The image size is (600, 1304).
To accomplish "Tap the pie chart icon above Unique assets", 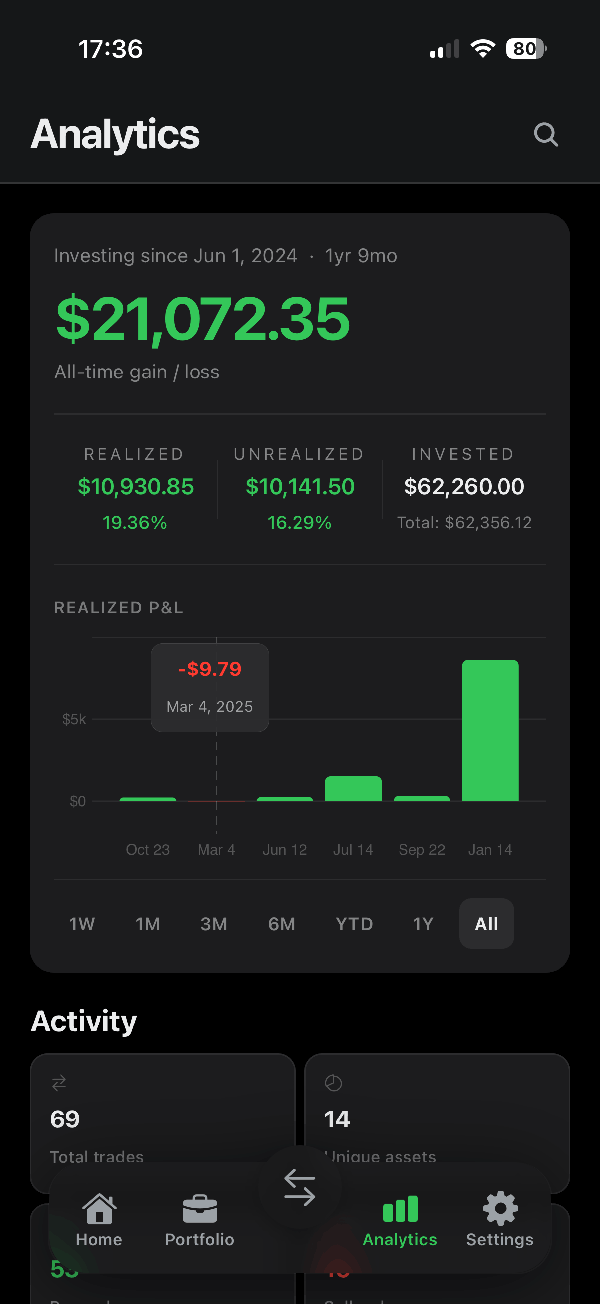I will pyautogui.click(x=333, y=1082).
